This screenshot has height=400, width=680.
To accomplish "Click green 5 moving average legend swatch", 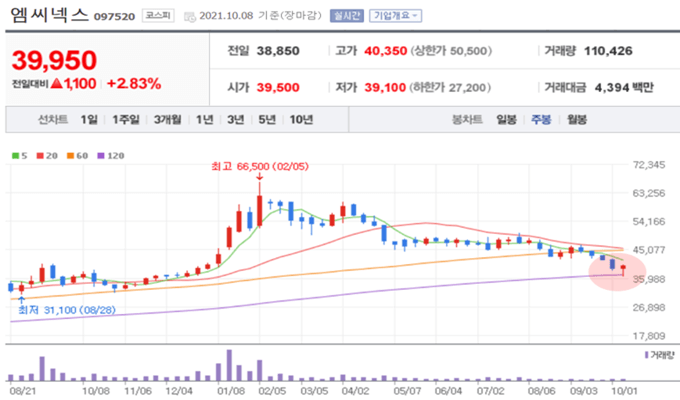I will [x=15, y=156].
